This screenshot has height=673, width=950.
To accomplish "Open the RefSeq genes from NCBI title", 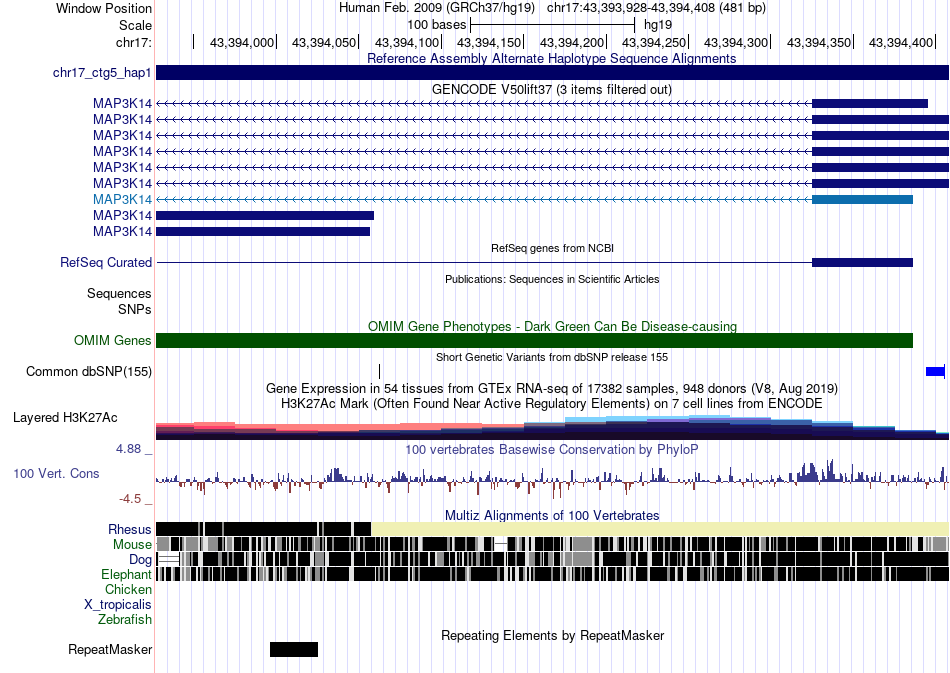I will pyautogui.click(x=552, y=248).
